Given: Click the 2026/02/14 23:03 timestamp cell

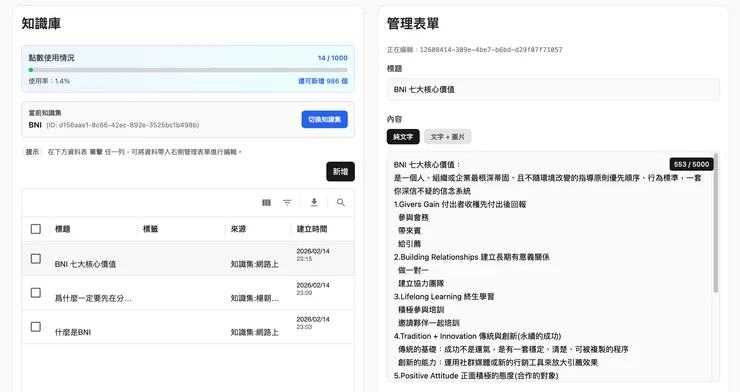Looking at the screenshot, I should 313,323.
